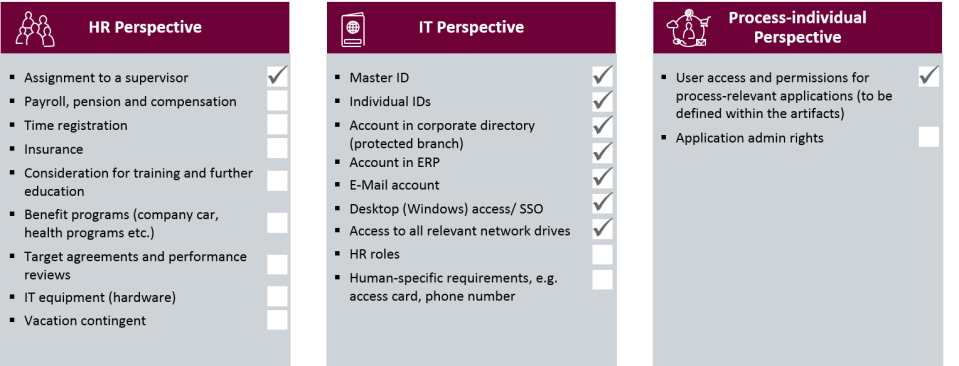Check the Time registration checkbox

[277, 124]
